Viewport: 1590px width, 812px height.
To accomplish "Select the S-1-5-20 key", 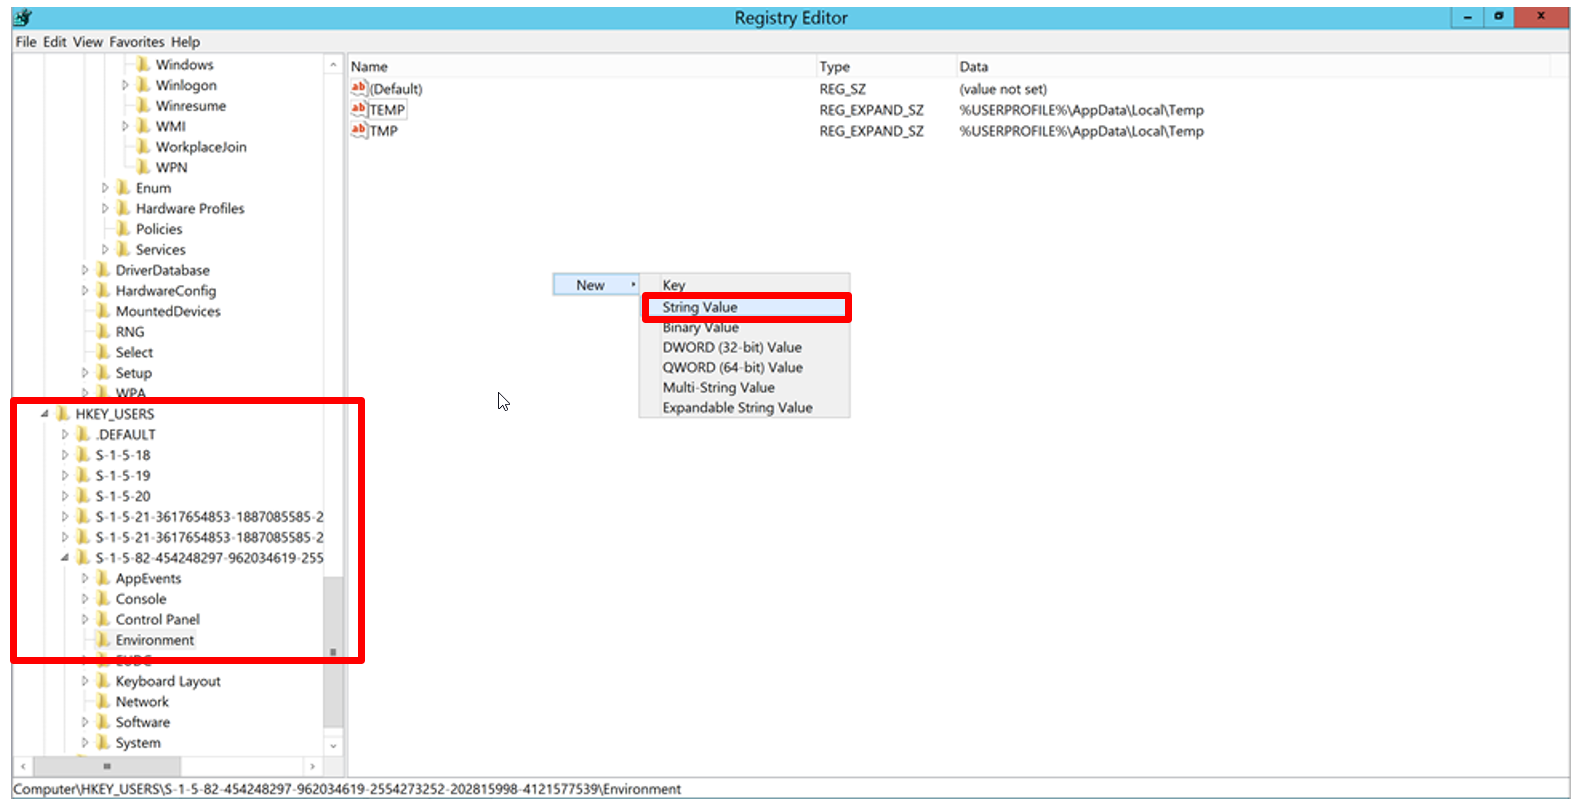I will point(123,496).
